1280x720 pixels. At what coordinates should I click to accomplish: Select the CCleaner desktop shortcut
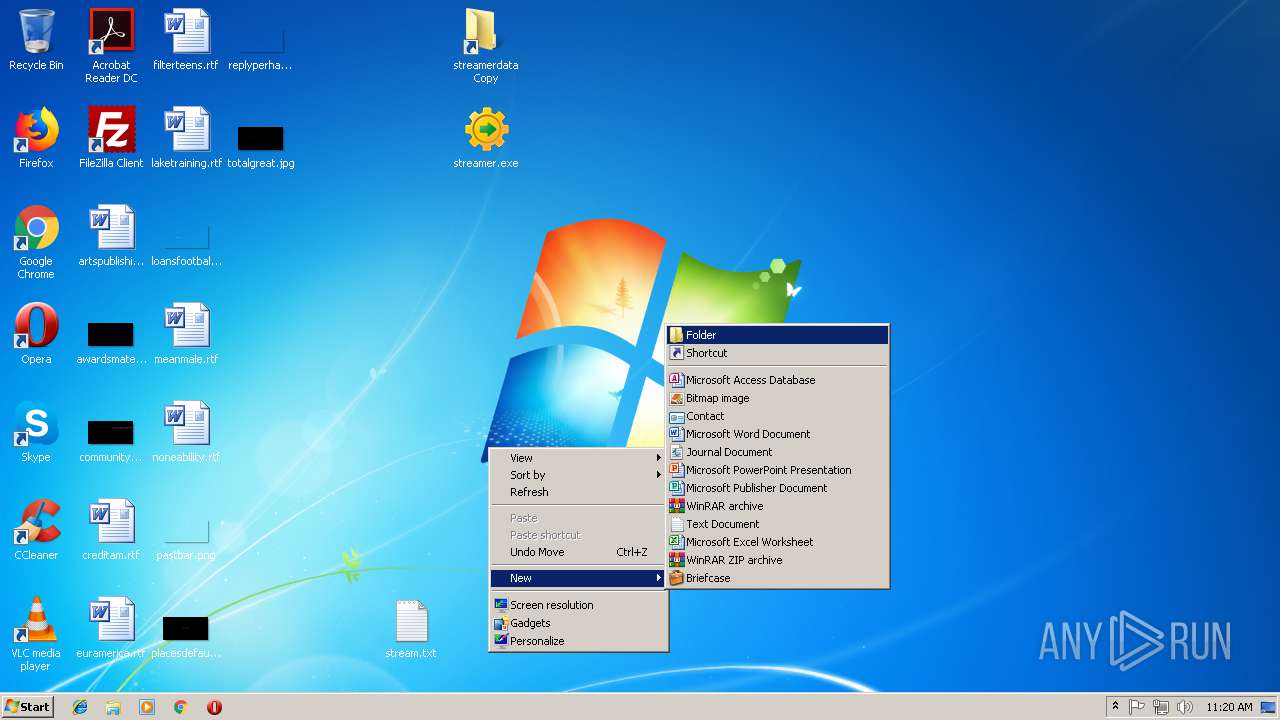[36, 530]
